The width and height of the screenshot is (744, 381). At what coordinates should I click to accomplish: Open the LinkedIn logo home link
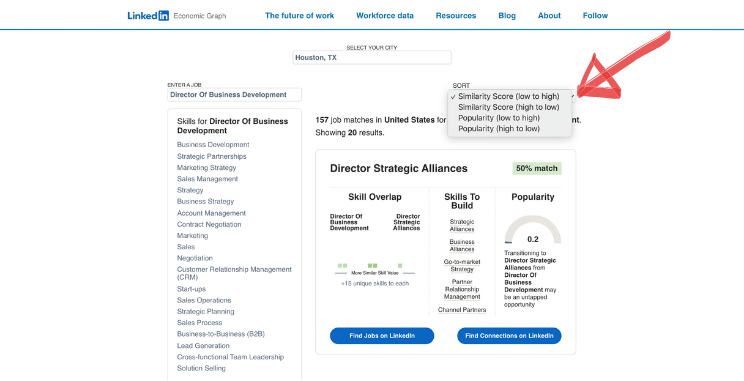pyautogui.click(x=148, y=16)
